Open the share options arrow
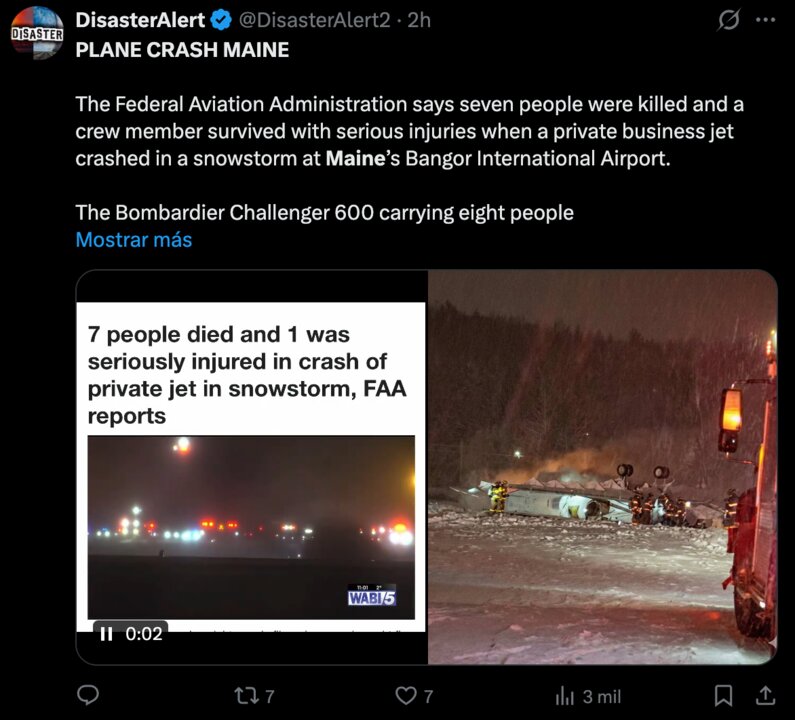 click(x=765, y=695)
